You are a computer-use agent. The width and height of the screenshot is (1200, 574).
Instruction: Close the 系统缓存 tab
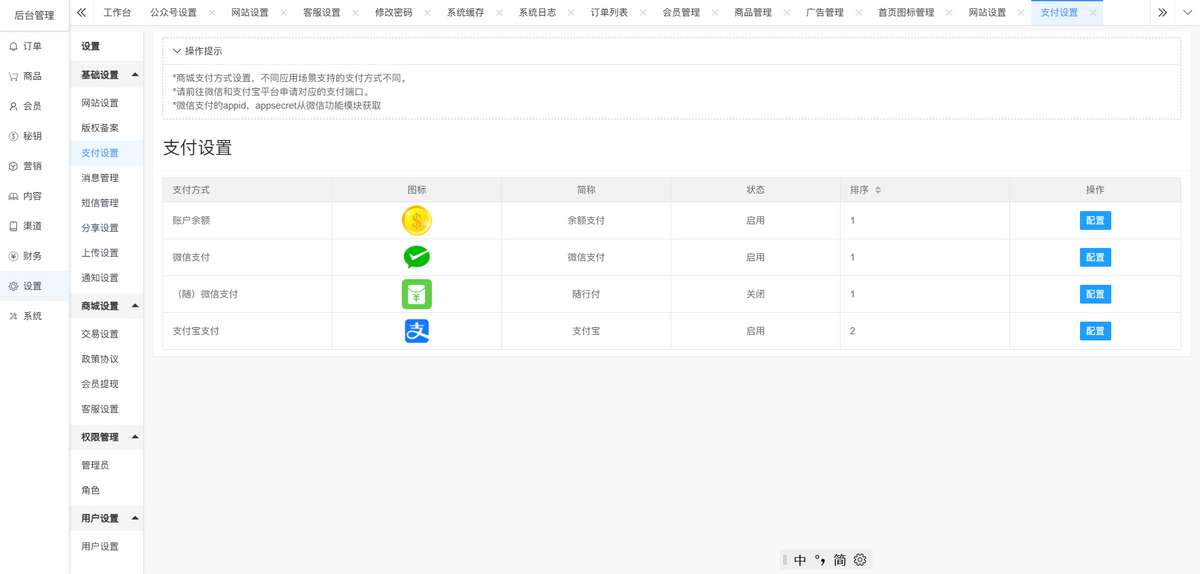[500, 13]
